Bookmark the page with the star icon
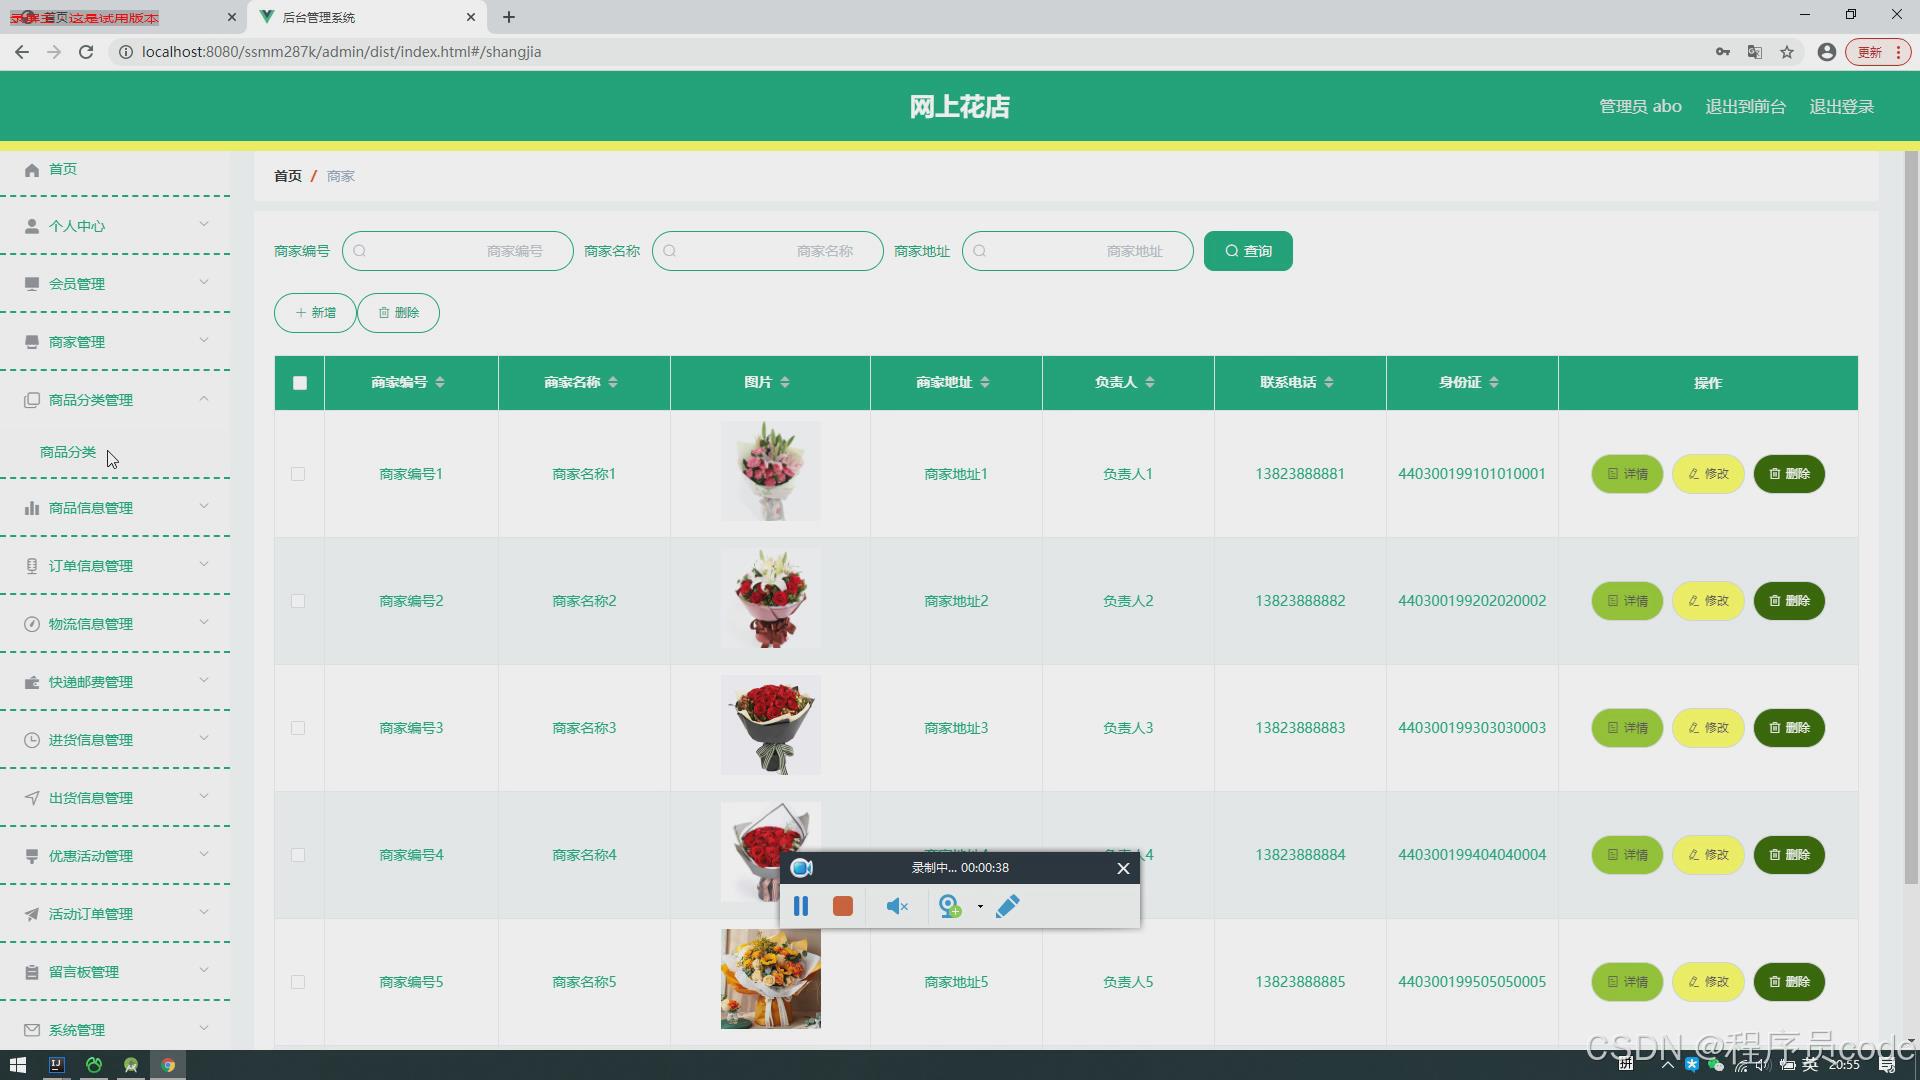Screen dimensions: 1920x1080 pyautogui.click(x=1786, y=52)
